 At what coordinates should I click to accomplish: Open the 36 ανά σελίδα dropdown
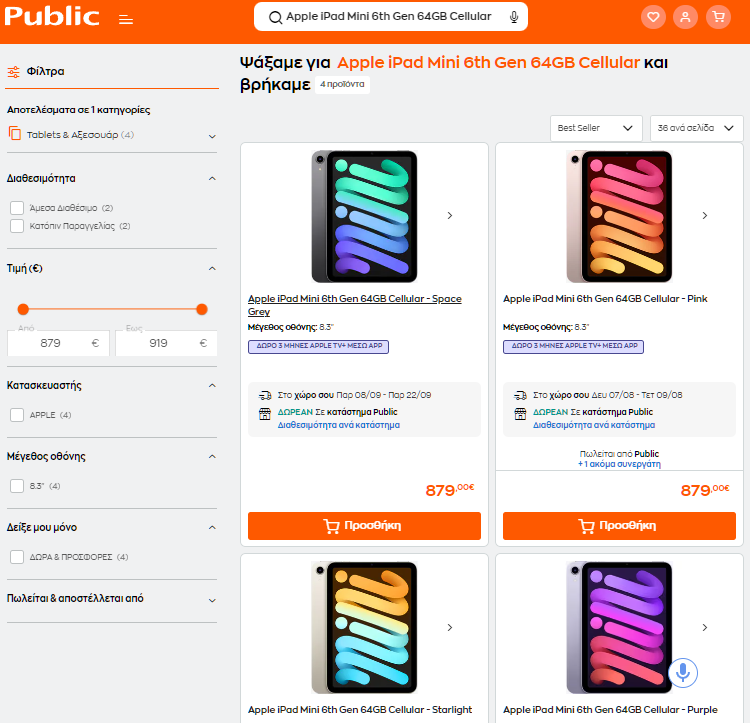tap(696, 128)
